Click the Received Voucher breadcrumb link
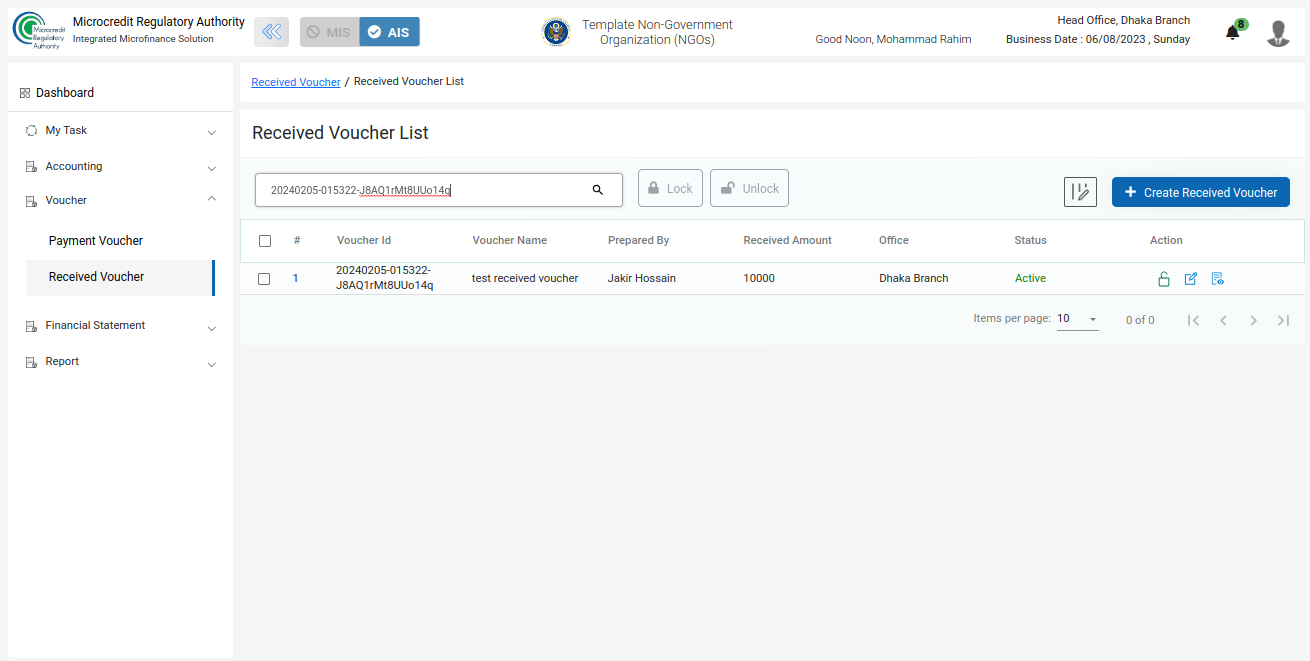This screenshot has width=1310, height=661. 295,82
